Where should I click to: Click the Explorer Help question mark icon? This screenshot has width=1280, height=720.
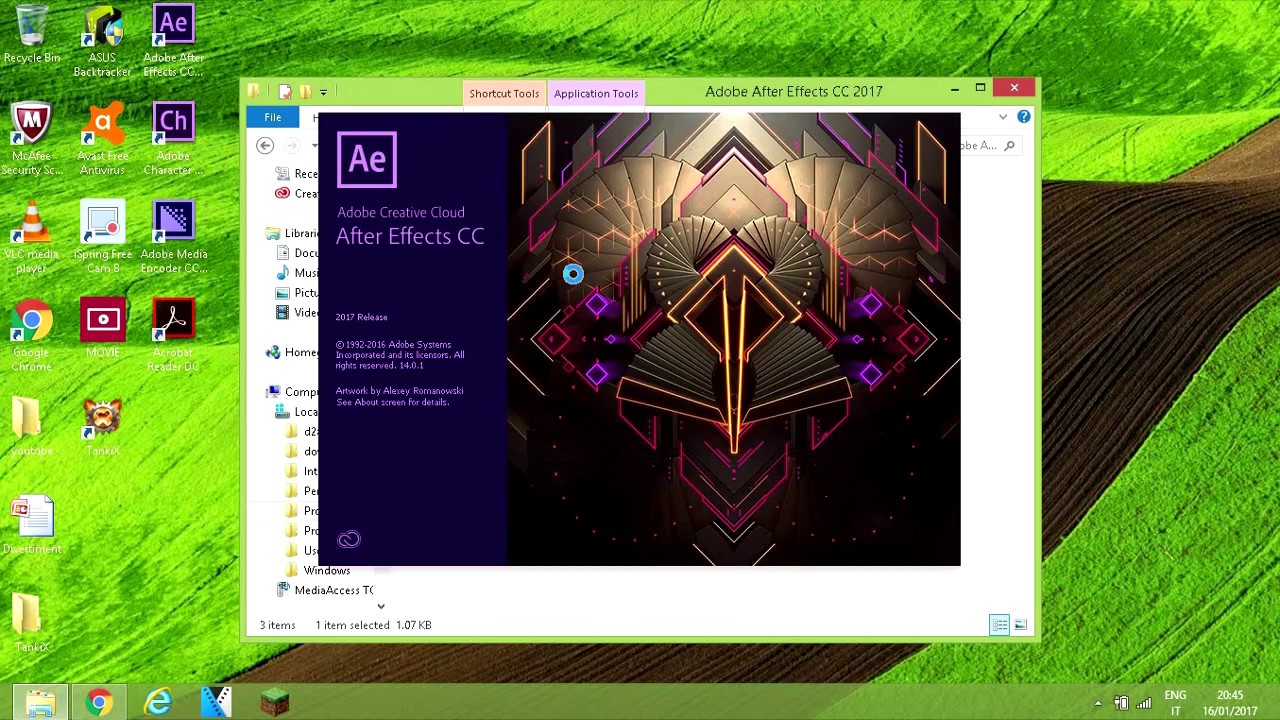(1023, 117)
